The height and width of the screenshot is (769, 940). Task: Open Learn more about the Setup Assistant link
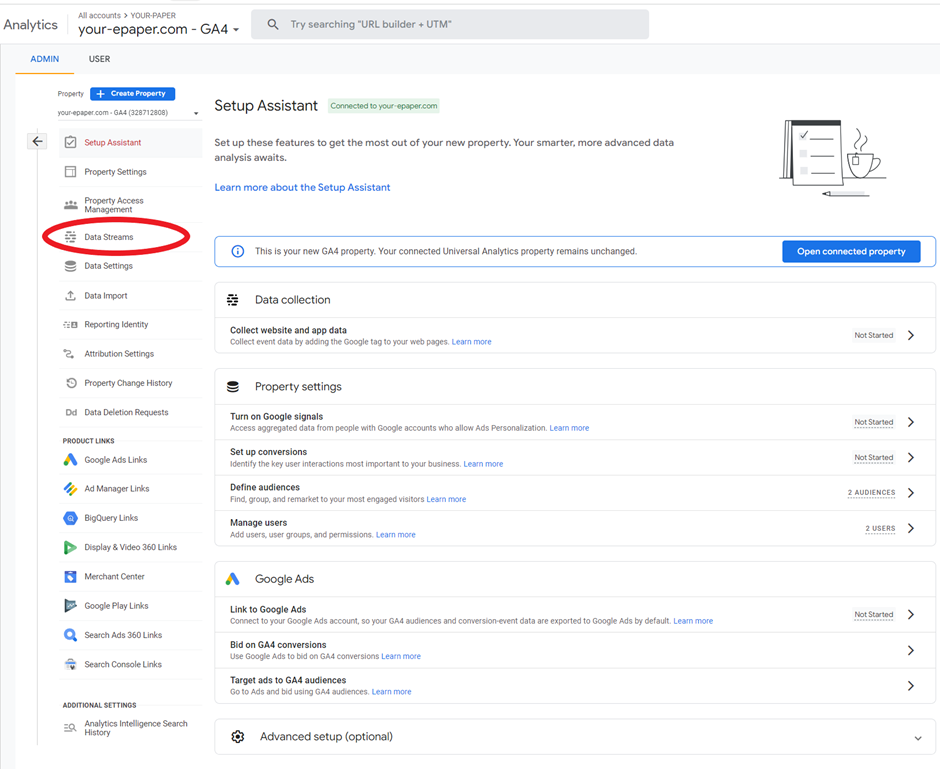tap(302, 187)
